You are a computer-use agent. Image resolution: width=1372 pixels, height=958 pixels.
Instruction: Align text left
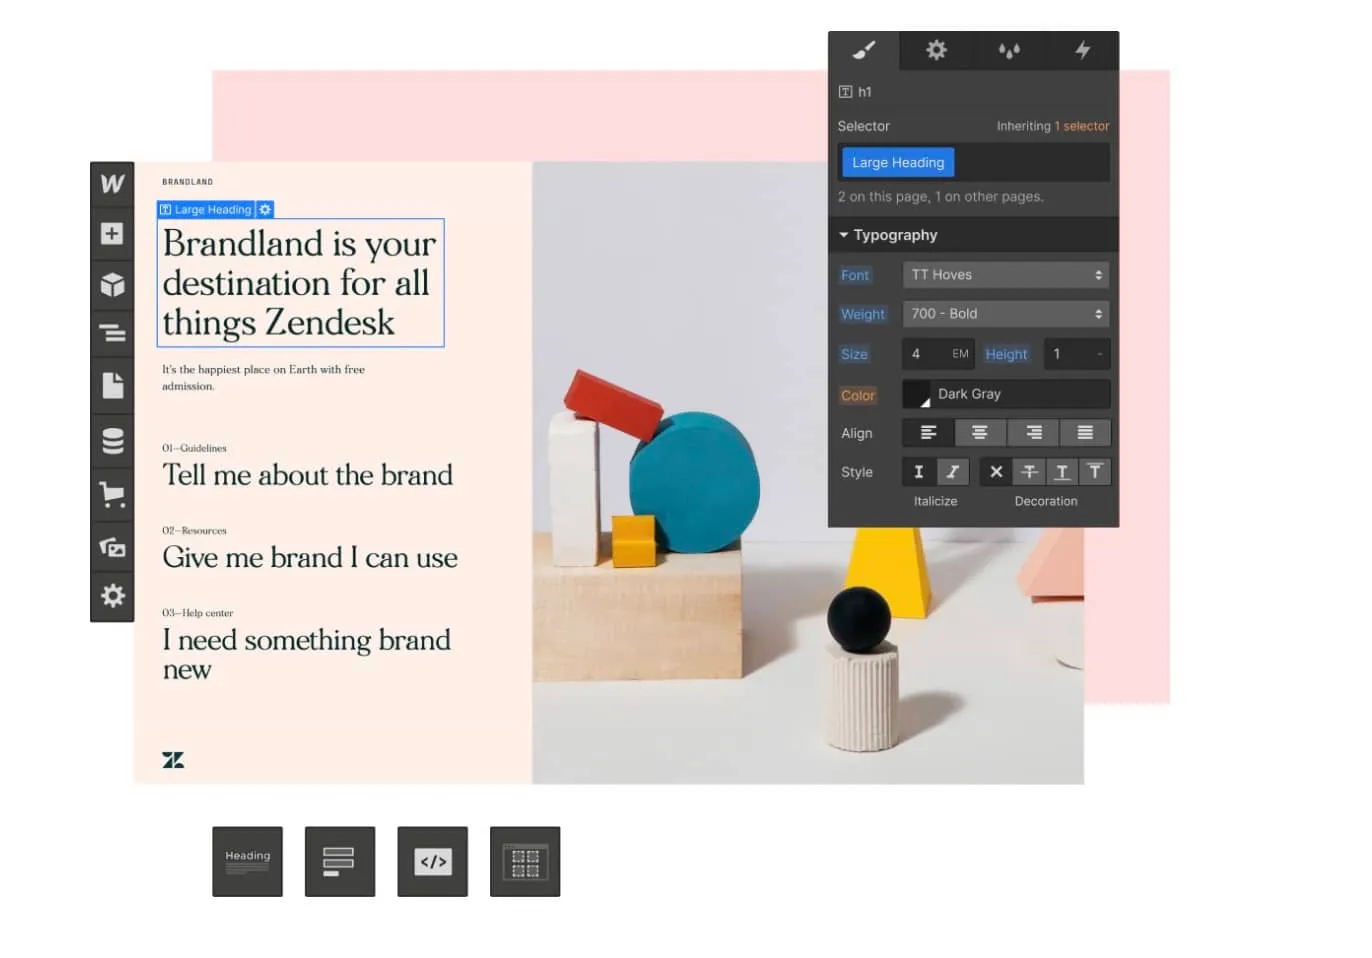pos(928,433)
